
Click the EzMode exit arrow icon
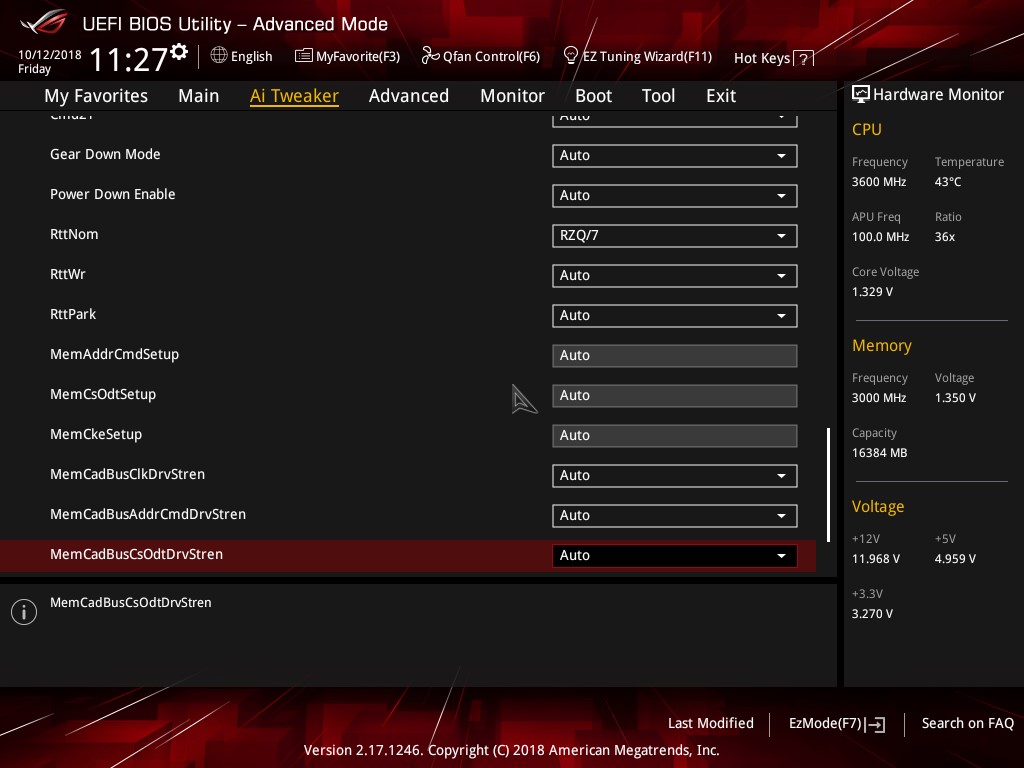pyautogui.click(x=877, y=724)
